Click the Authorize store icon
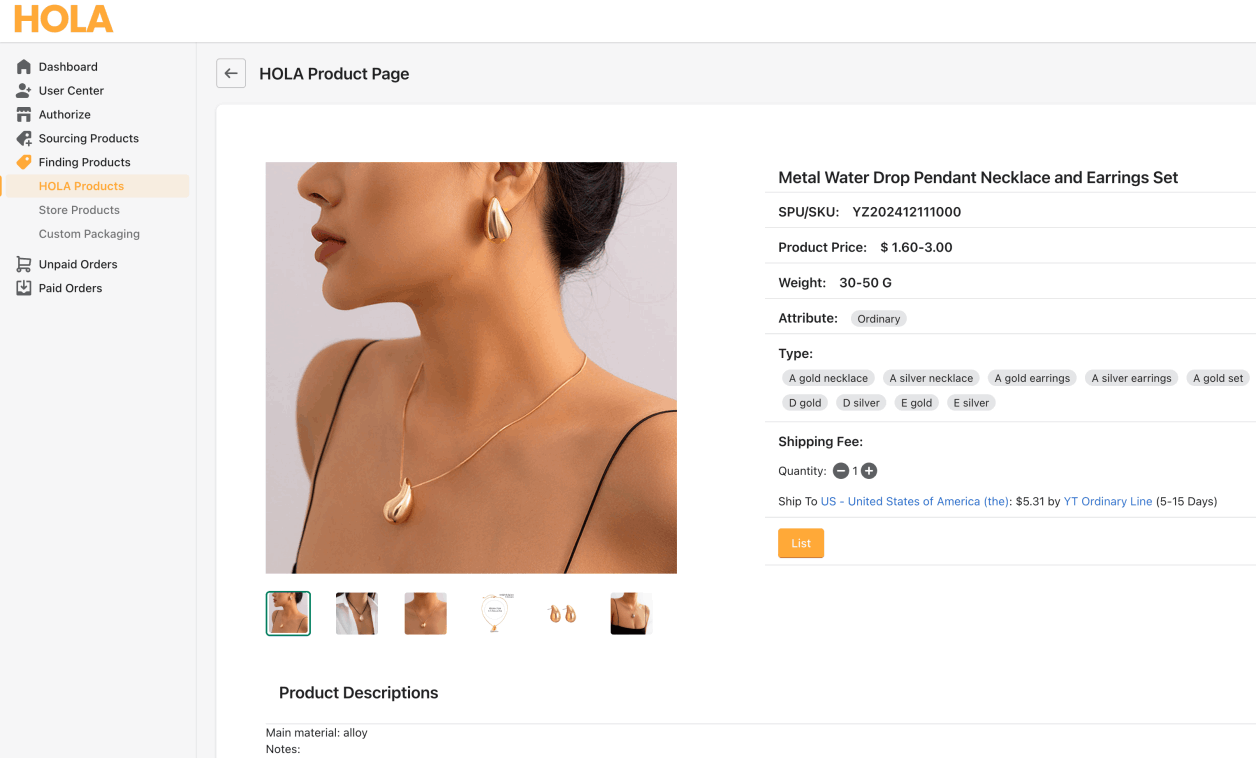The image size is (1256, 758). click(x=24, y=115)
